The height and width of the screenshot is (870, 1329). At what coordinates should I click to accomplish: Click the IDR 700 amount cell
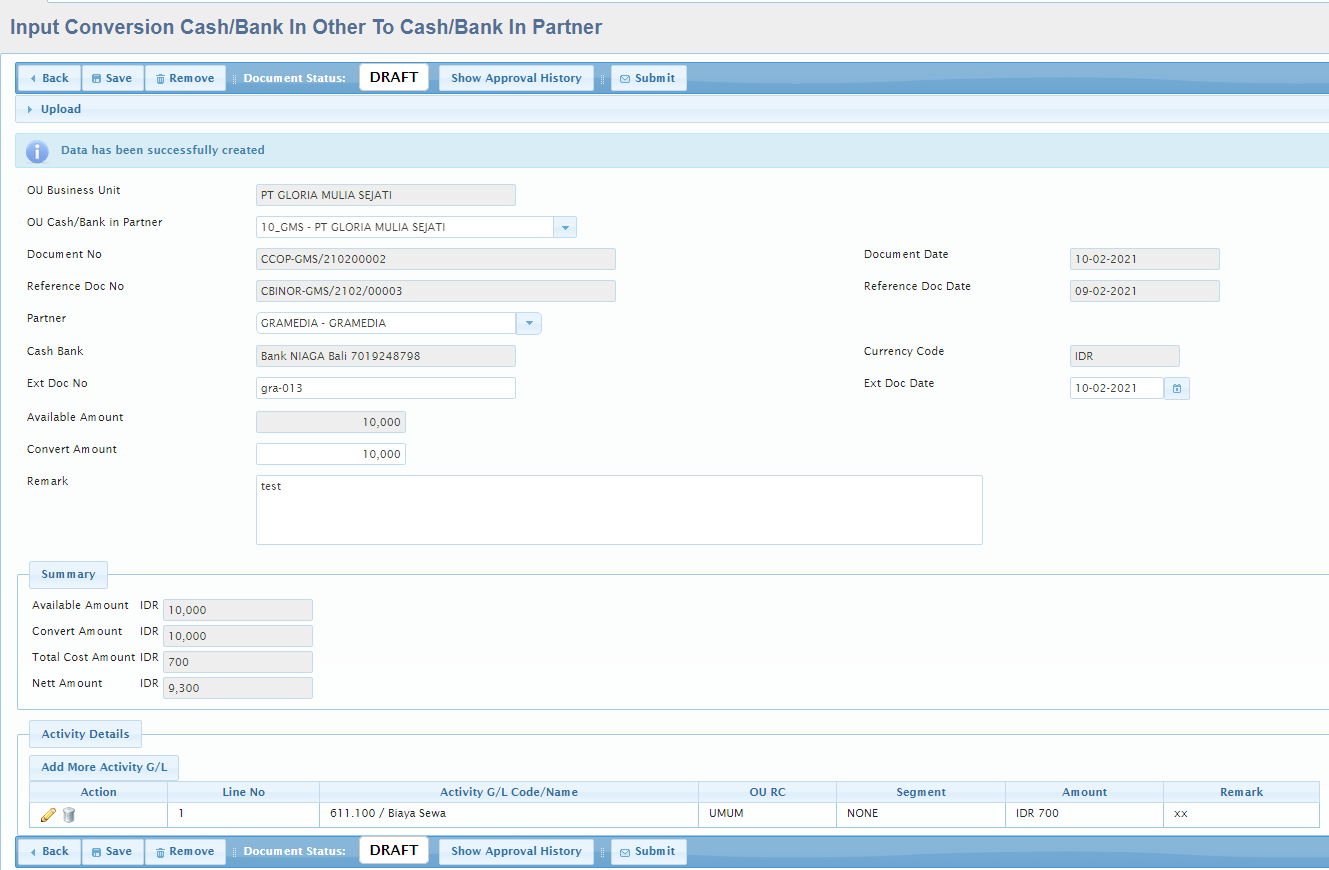coord(1085,814)
